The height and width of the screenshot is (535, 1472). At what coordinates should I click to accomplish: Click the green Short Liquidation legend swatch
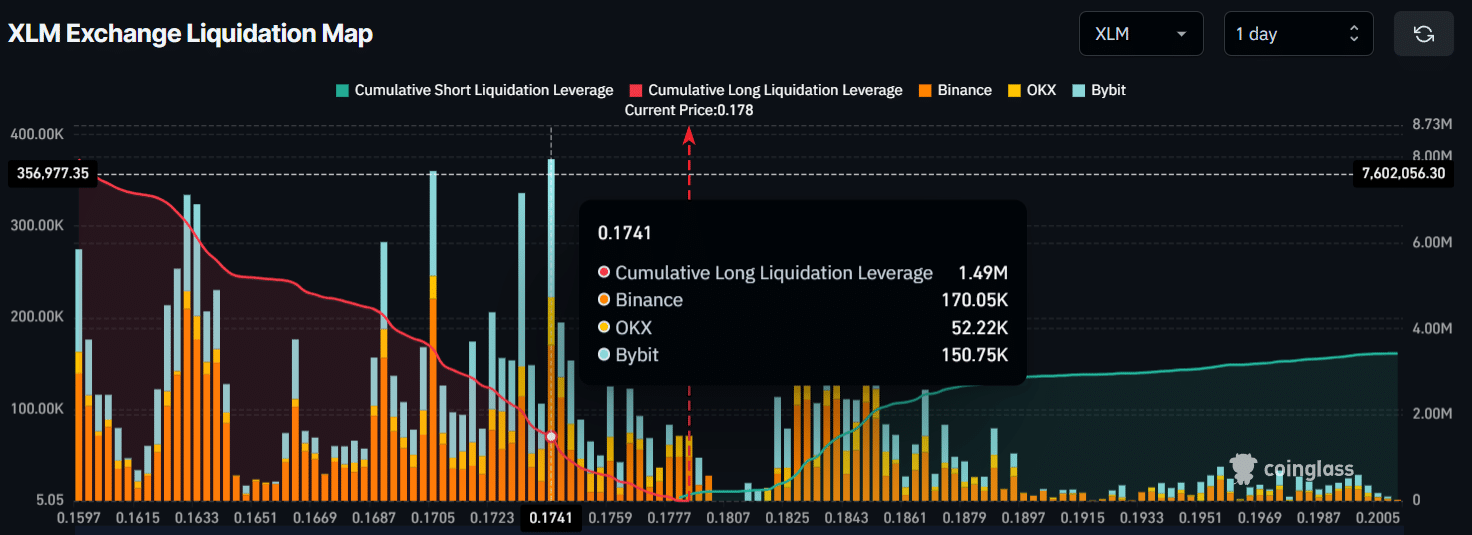(342, 90)
